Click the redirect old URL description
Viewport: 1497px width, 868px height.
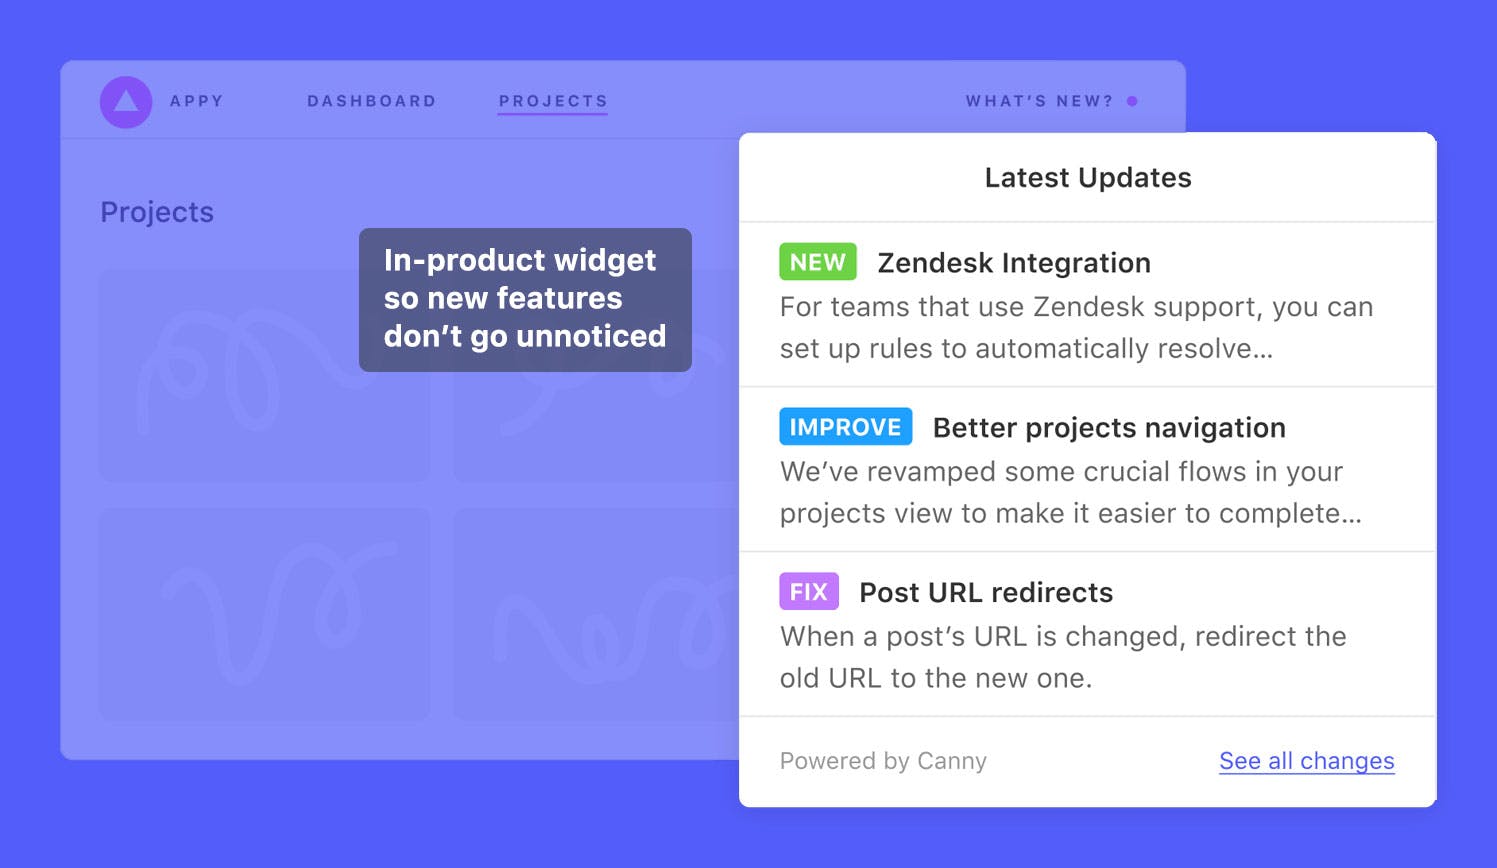tap(1063, 657)
